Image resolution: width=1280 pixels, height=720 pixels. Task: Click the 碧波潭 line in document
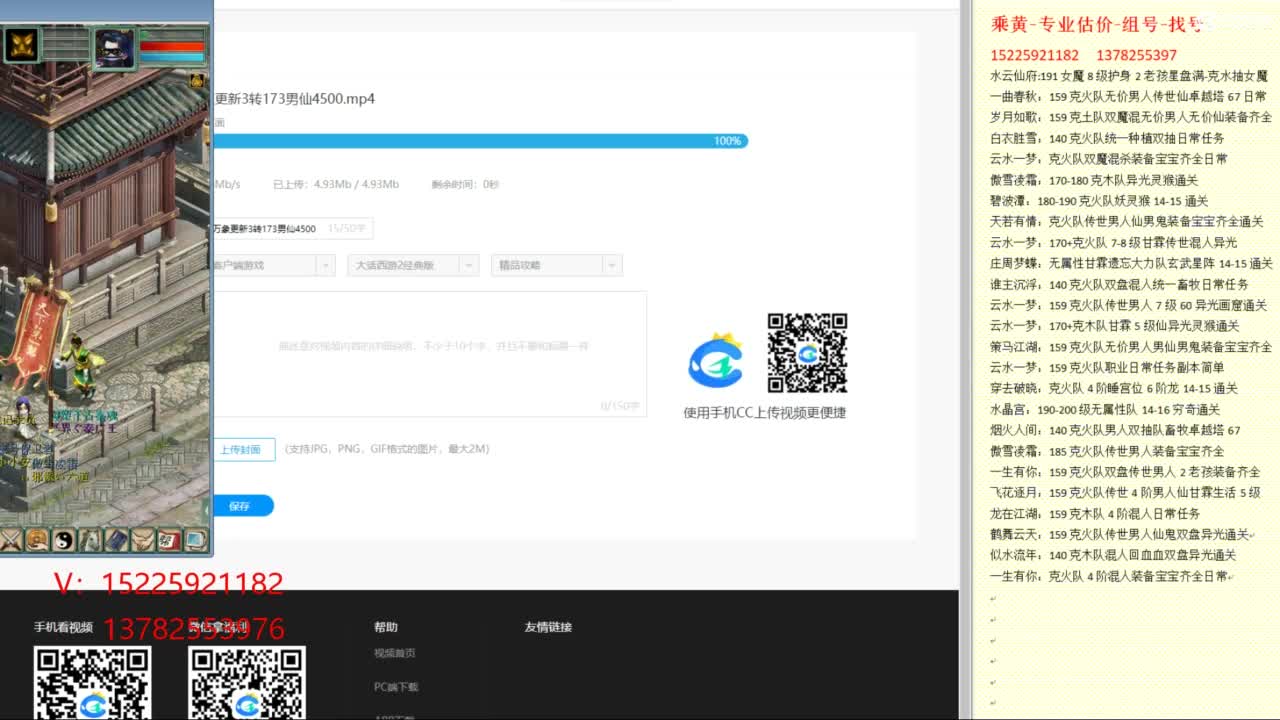(1099, 201)
